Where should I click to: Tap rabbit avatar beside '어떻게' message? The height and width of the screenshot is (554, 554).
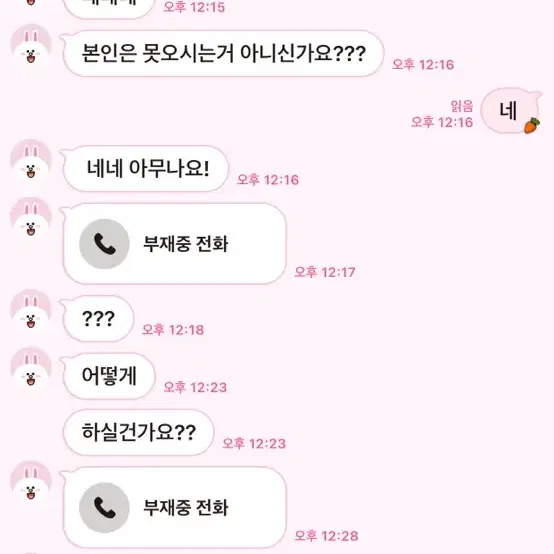click(x=31, y=367)
